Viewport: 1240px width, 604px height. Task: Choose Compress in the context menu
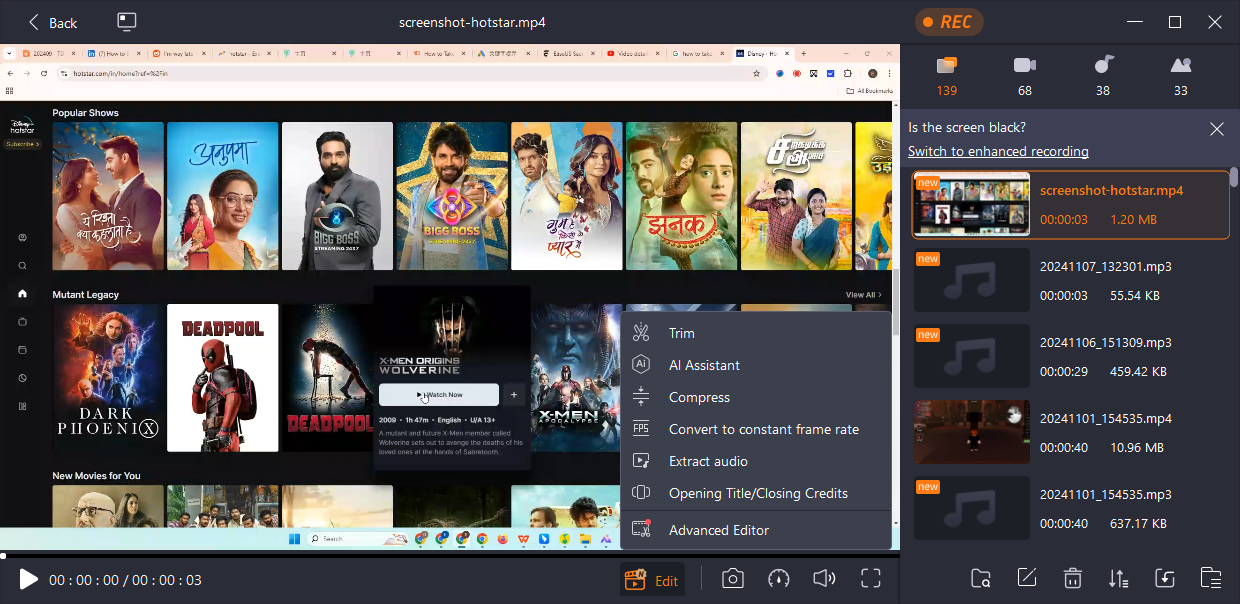coord(699,396)
